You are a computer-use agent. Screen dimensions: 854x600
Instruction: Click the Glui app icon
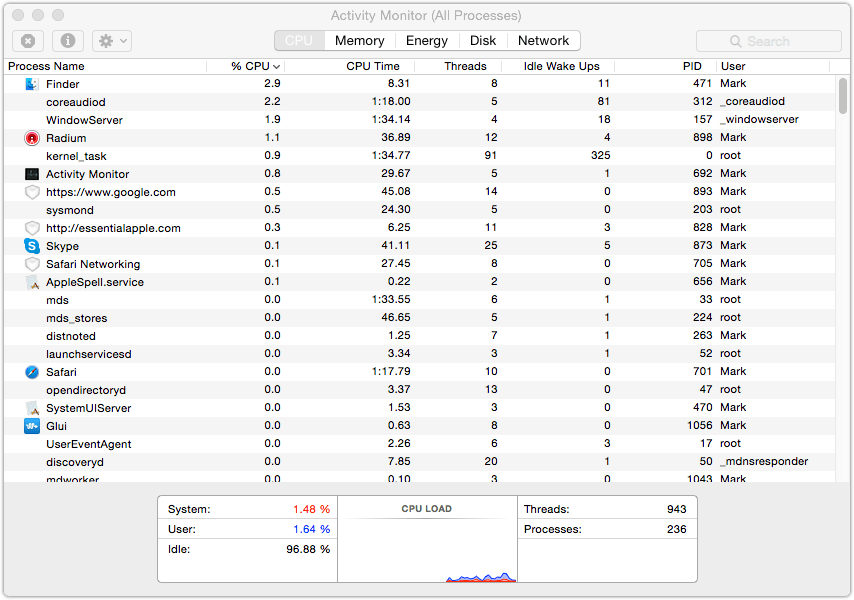click(x=32, y=426)
